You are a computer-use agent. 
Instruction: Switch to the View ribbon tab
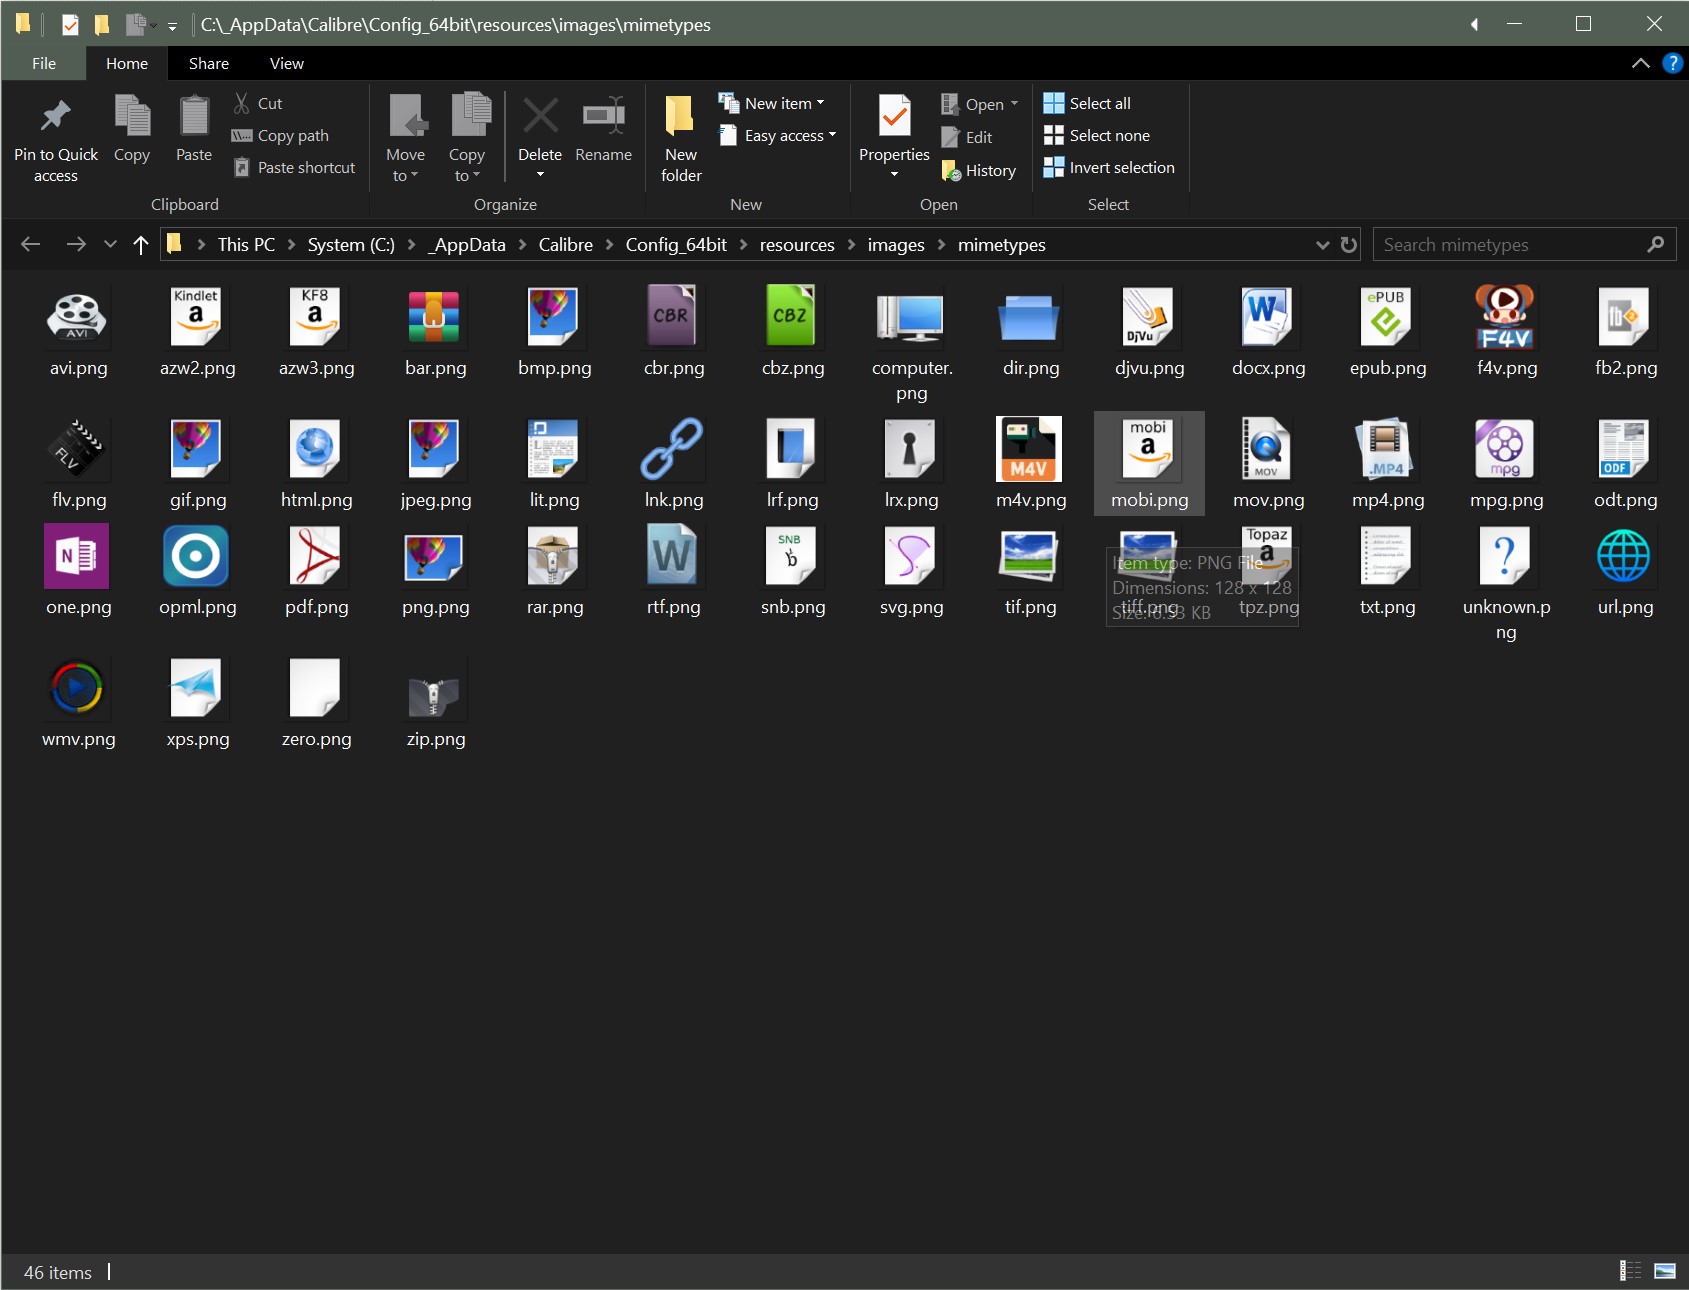(286, 63)
